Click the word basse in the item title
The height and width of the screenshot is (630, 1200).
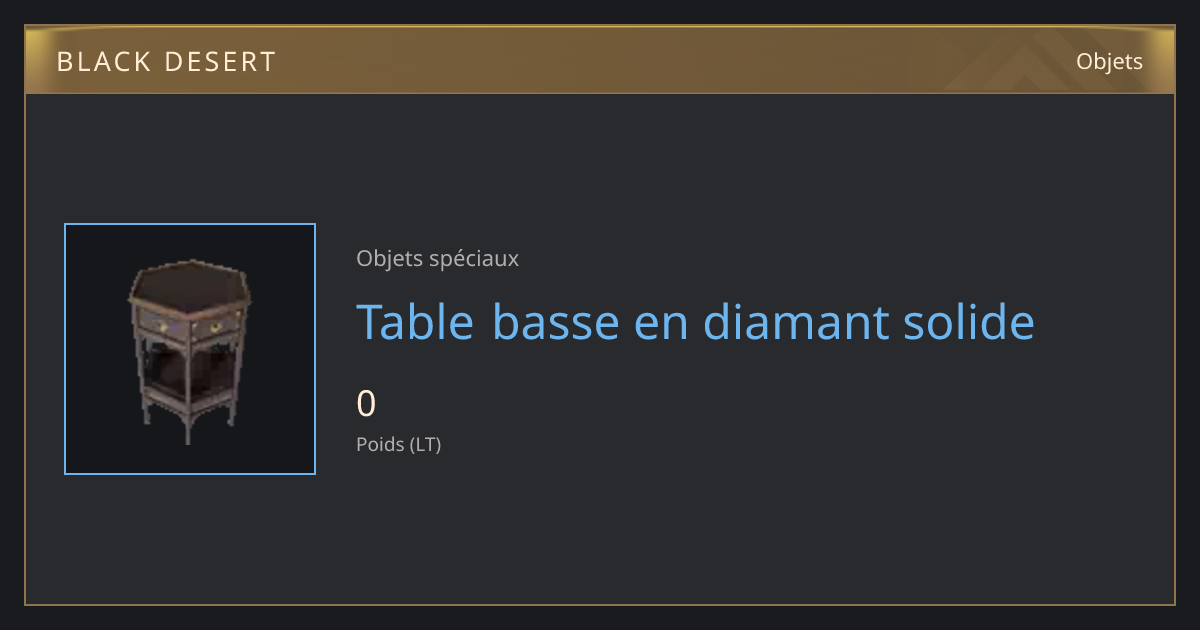point(556,322)
